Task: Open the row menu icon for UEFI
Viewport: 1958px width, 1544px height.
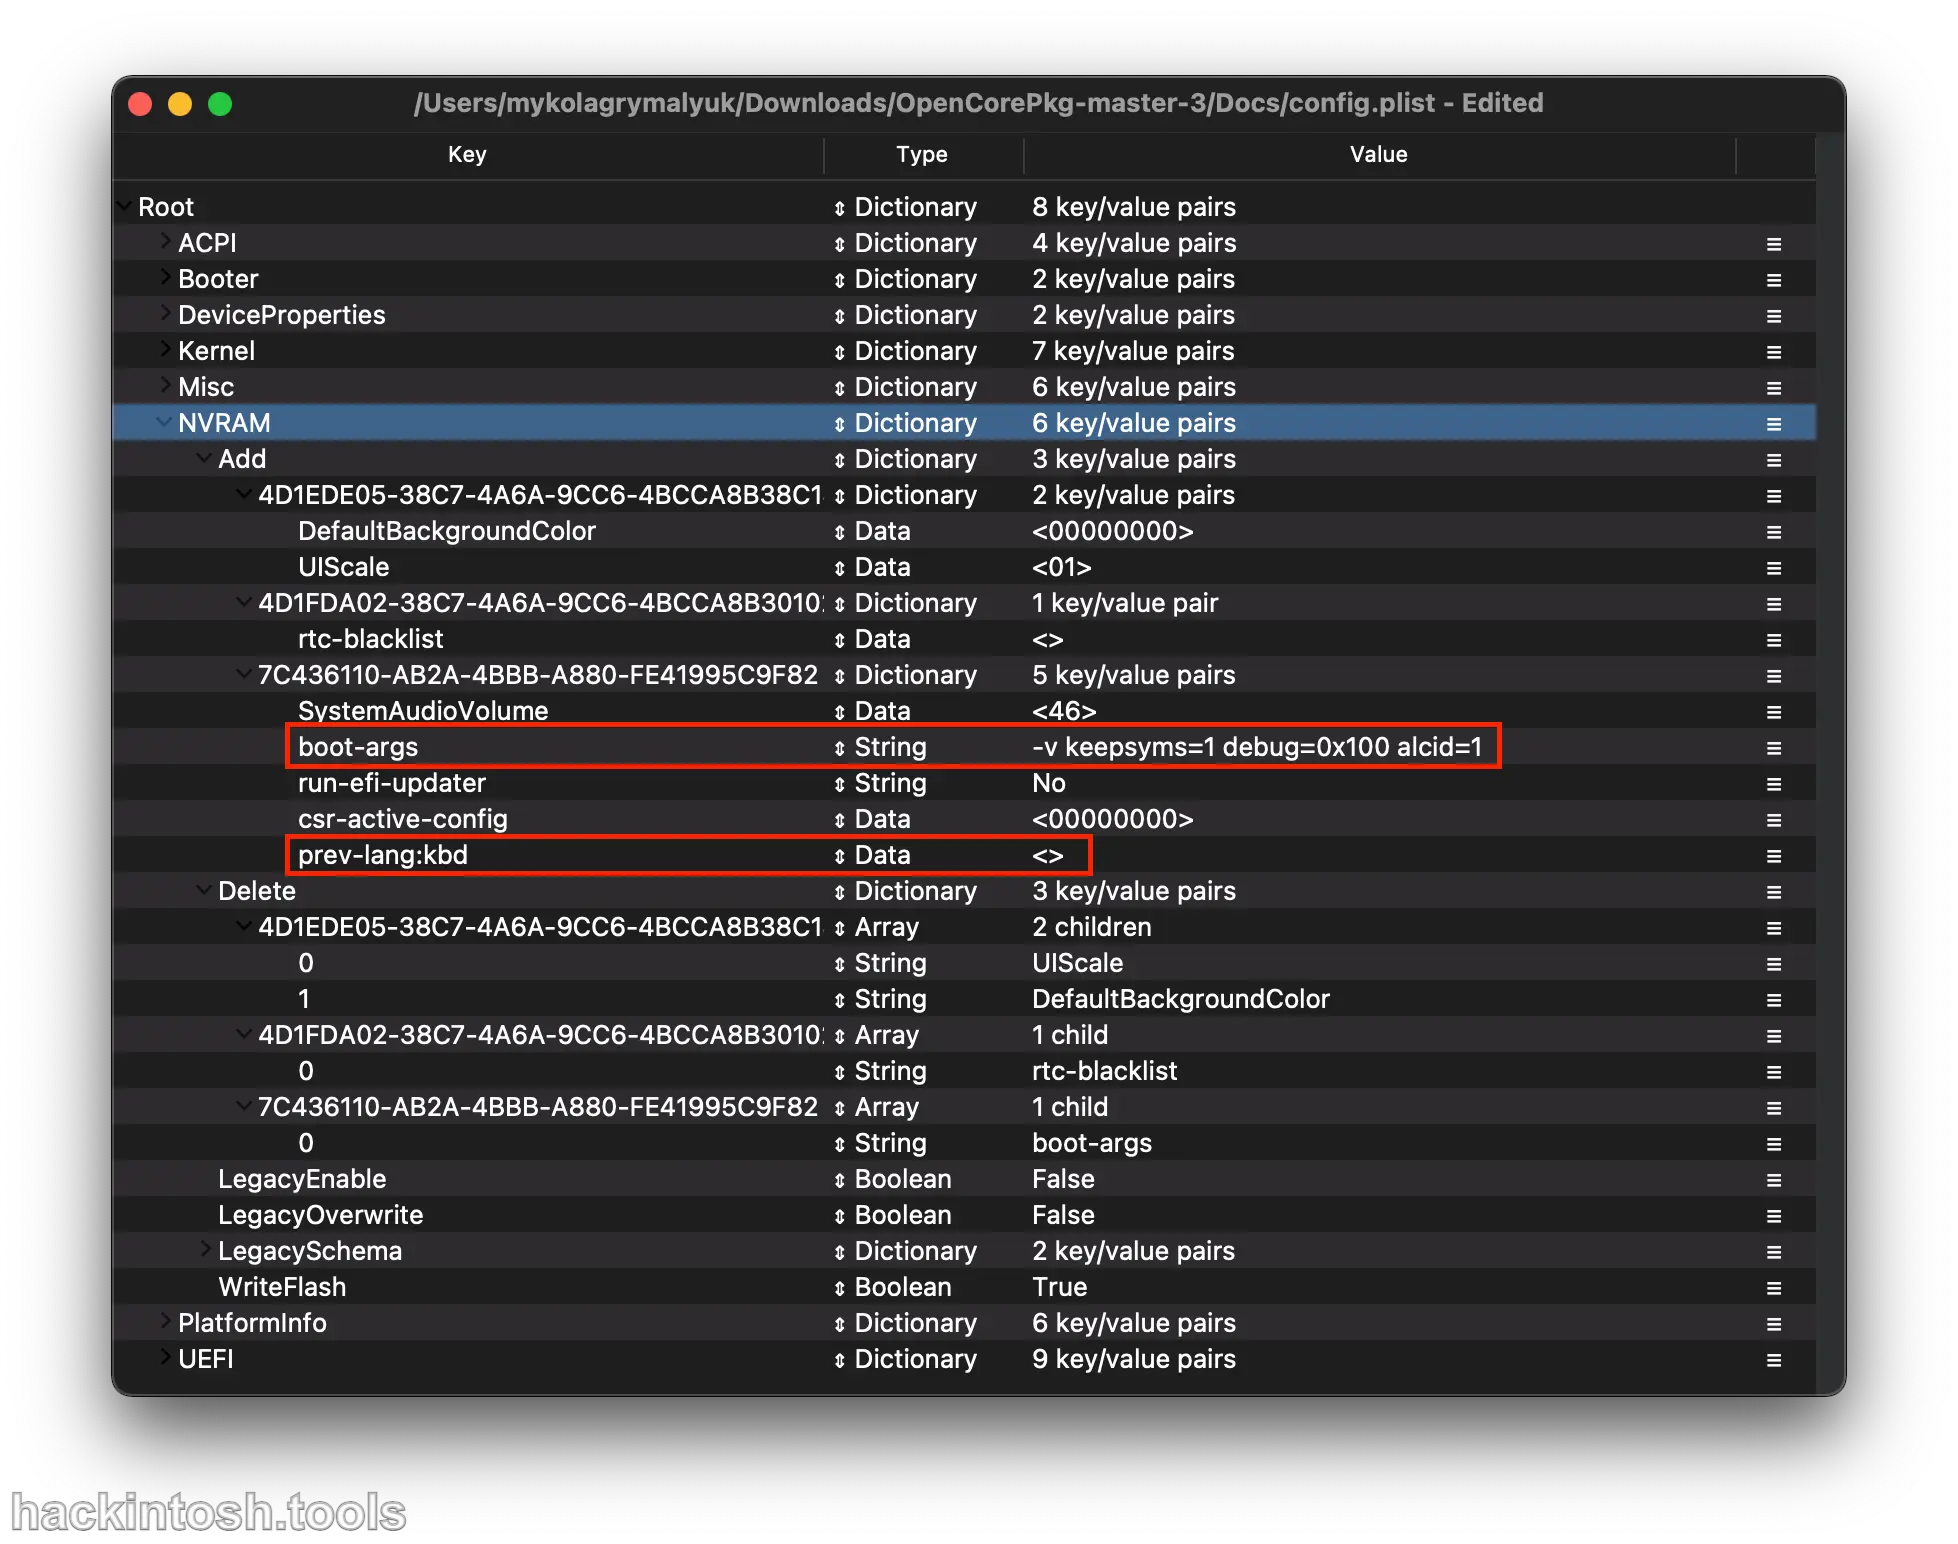Action: [1773, 1360]
